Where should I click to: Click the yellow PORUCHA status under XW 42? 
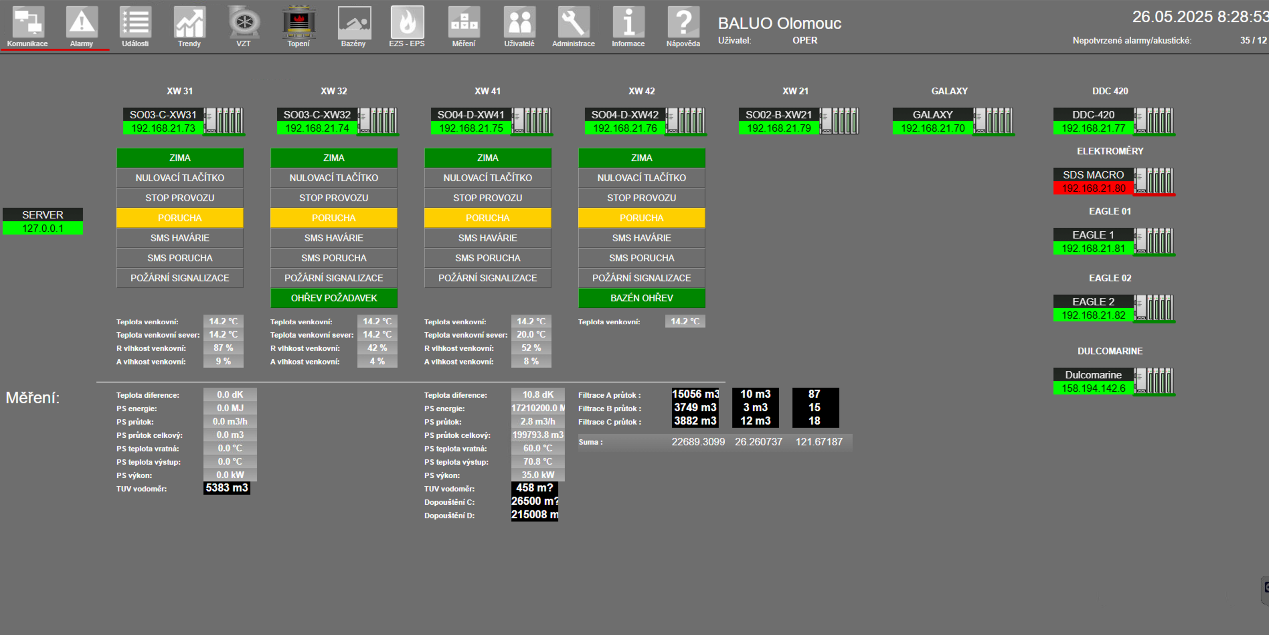tap(642, 218)
